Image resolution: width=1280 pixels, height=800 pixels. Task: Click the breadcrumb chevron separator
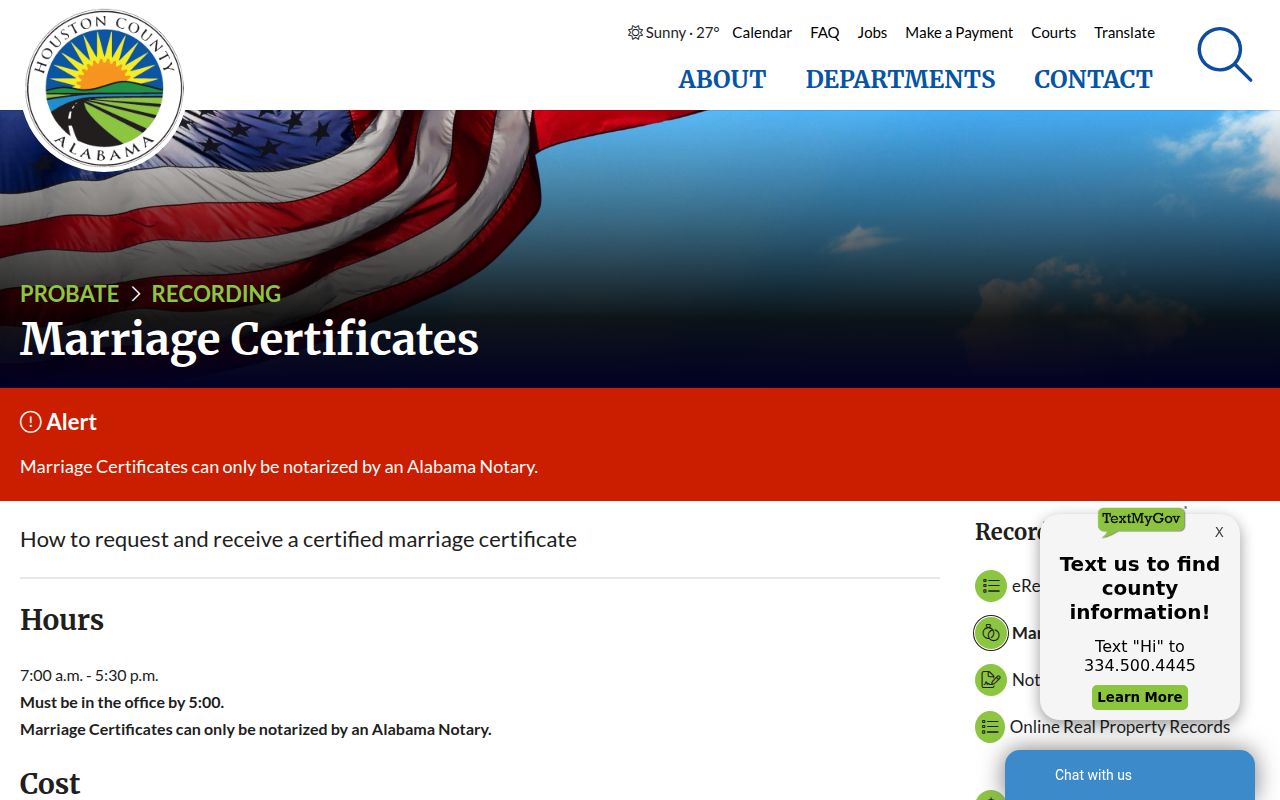pos(135,294)
